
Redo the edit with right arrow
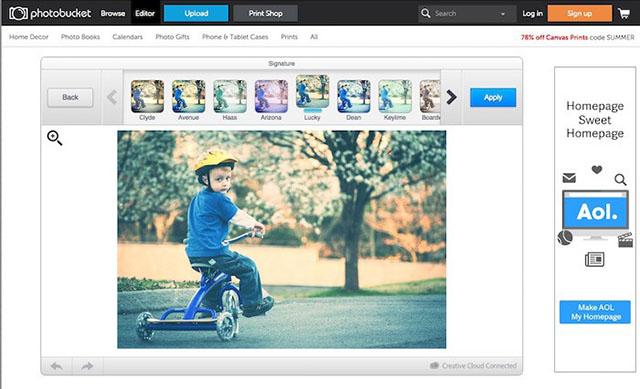pos(87,366)
